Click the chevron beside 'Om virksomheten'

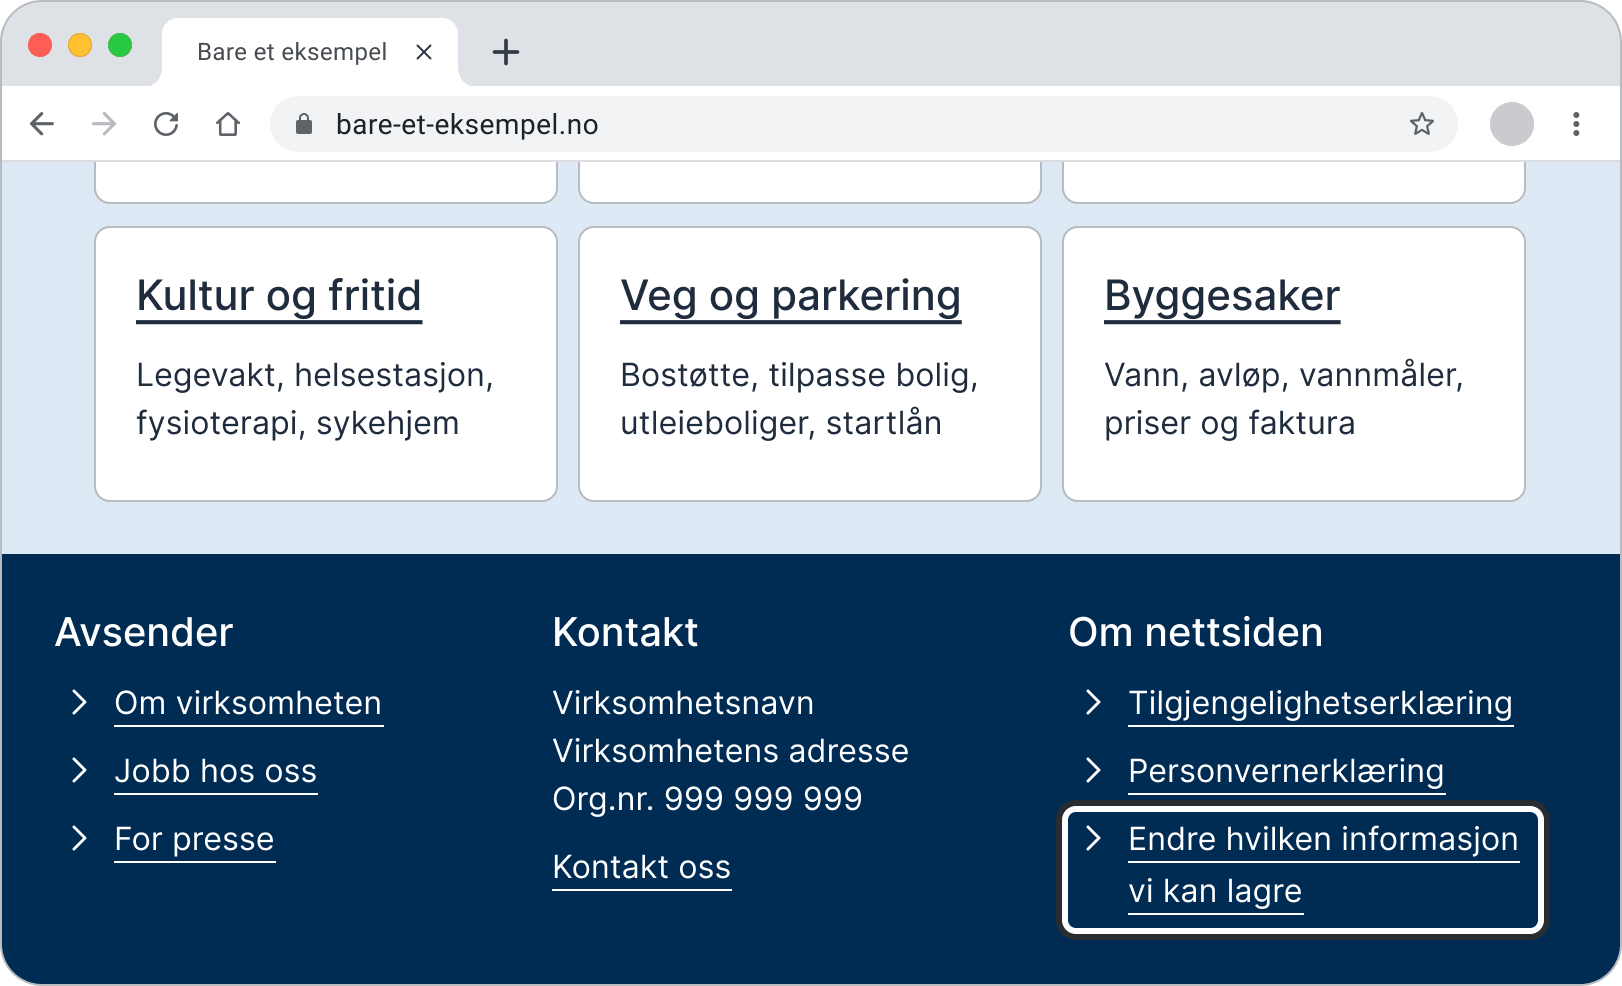[80, 702]
